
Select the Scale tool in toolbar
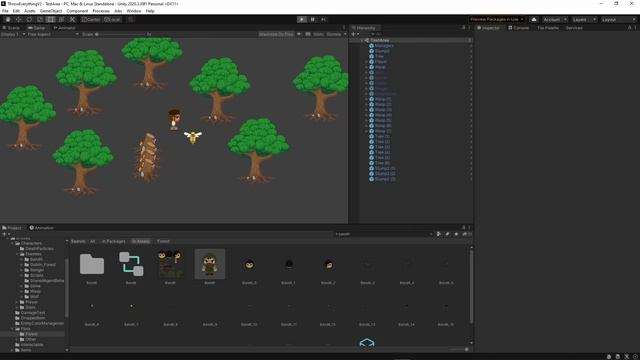[40, 19]
